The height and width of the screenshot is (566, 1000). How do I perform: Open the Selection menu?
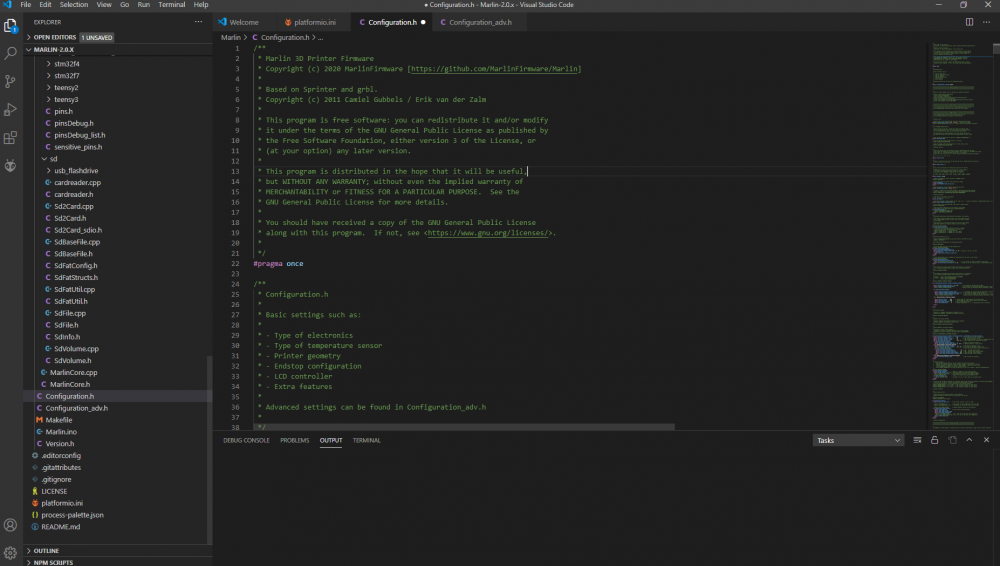click(x=74, y=4)
